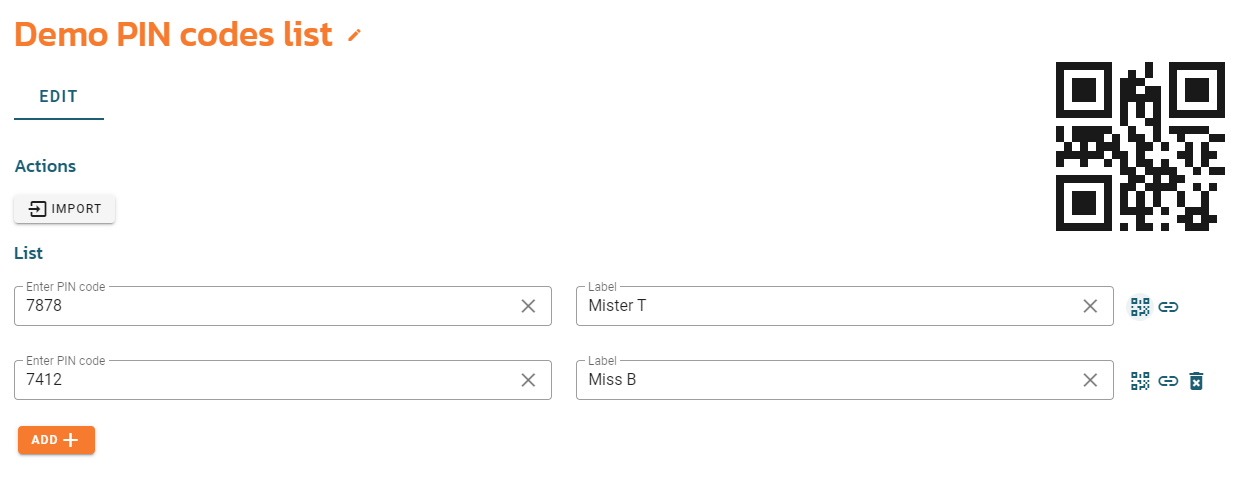Click the Demo PIN codes list title
Image resolution: width=1245 pixels, height=478 pixels.
[174, 34]
